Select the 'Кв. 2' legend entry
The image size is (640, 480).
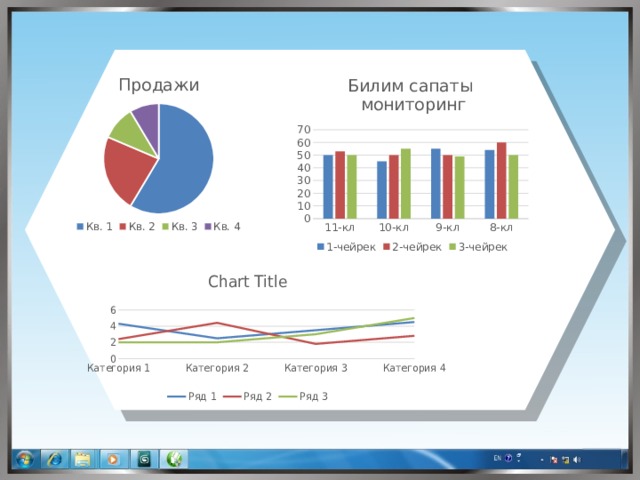[x=137, y=227]
